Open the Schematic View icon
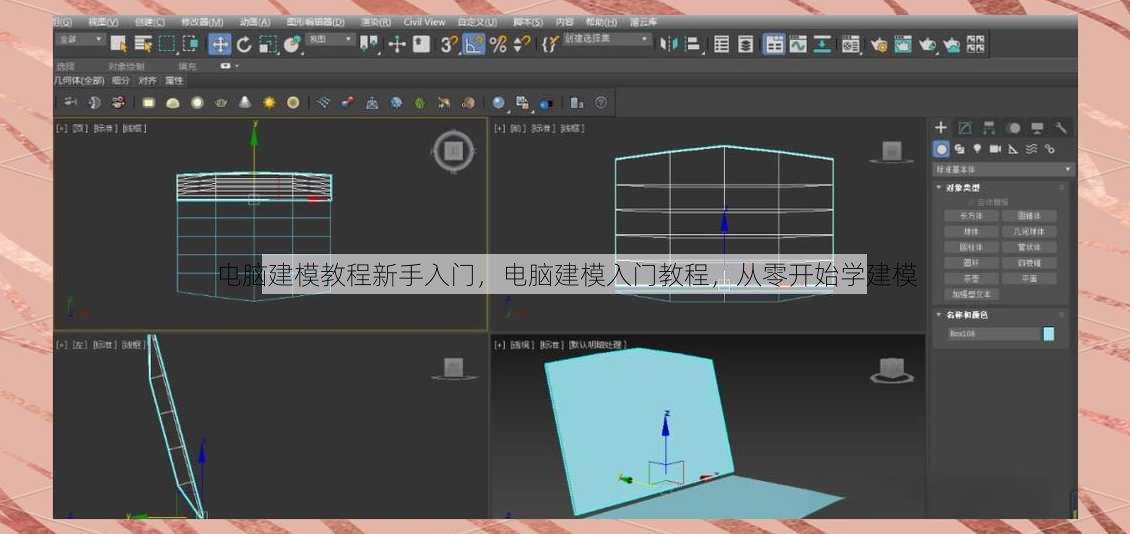The width and height of the screenshot is (1130, 534). (x=822, y=45)
